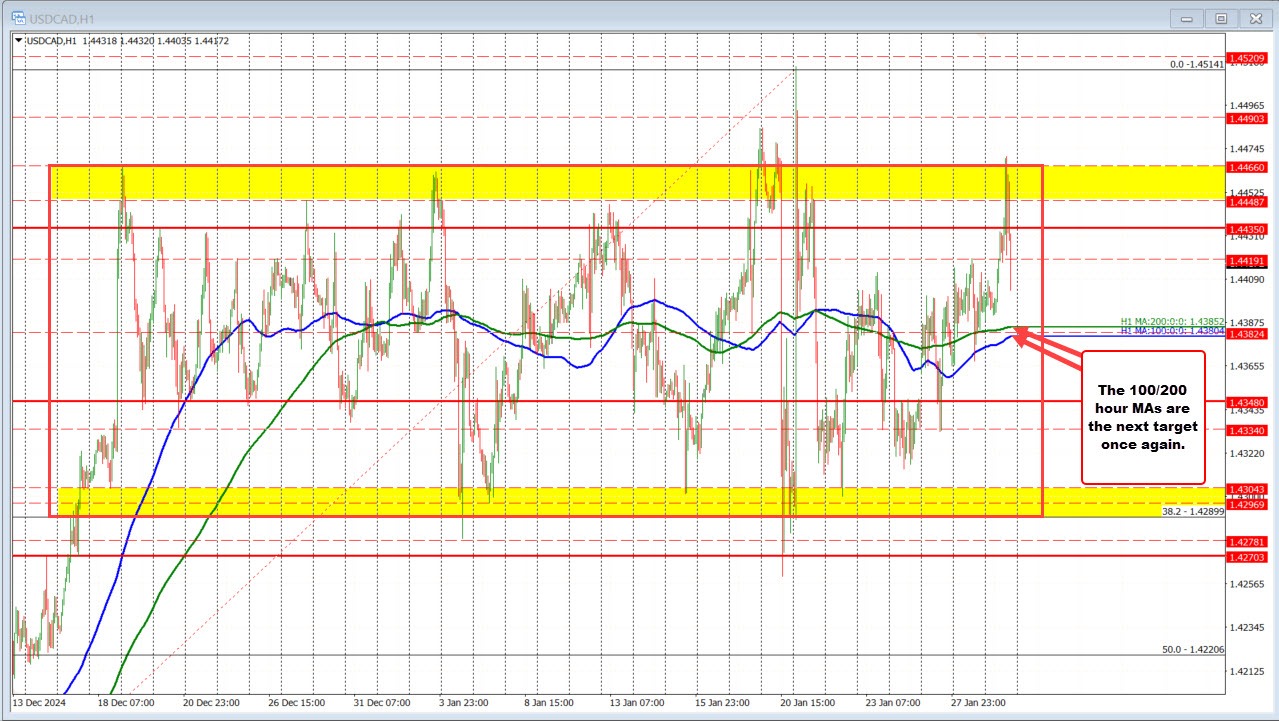Viewport: 1279px width, 721px height.
Task: Click the 1.42969 red price label
Action: (1248, 505)
